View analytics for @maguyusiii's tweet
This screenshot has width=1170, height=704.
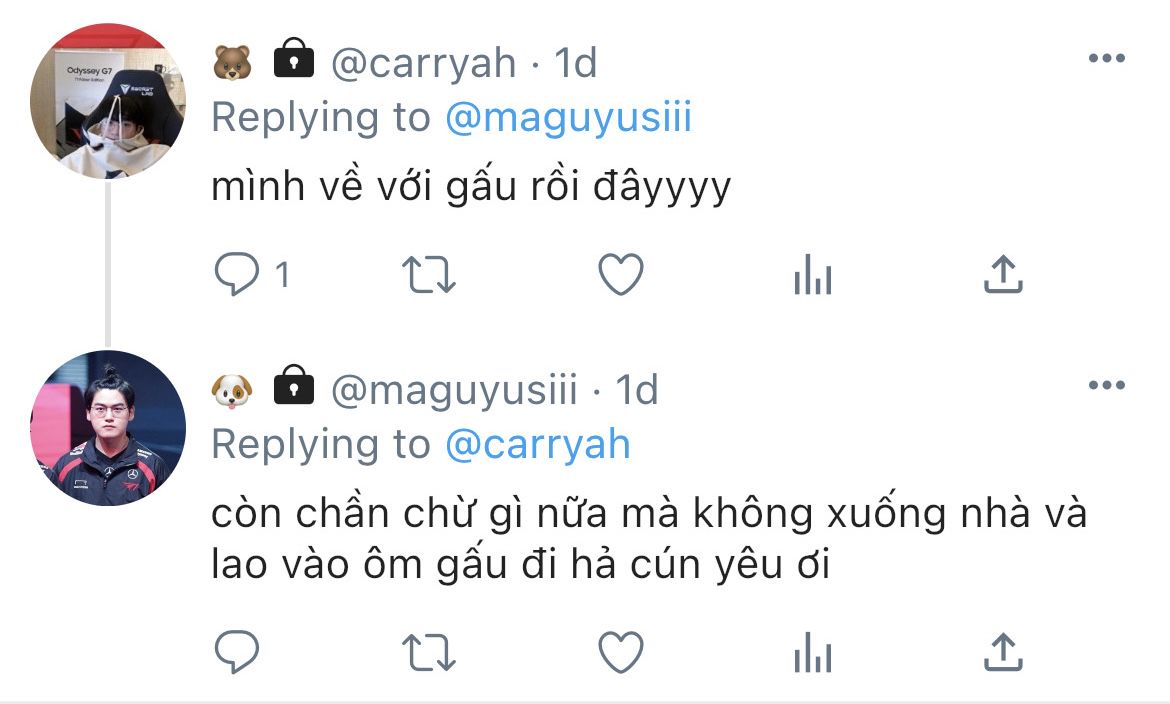click(x=813, y=652)
